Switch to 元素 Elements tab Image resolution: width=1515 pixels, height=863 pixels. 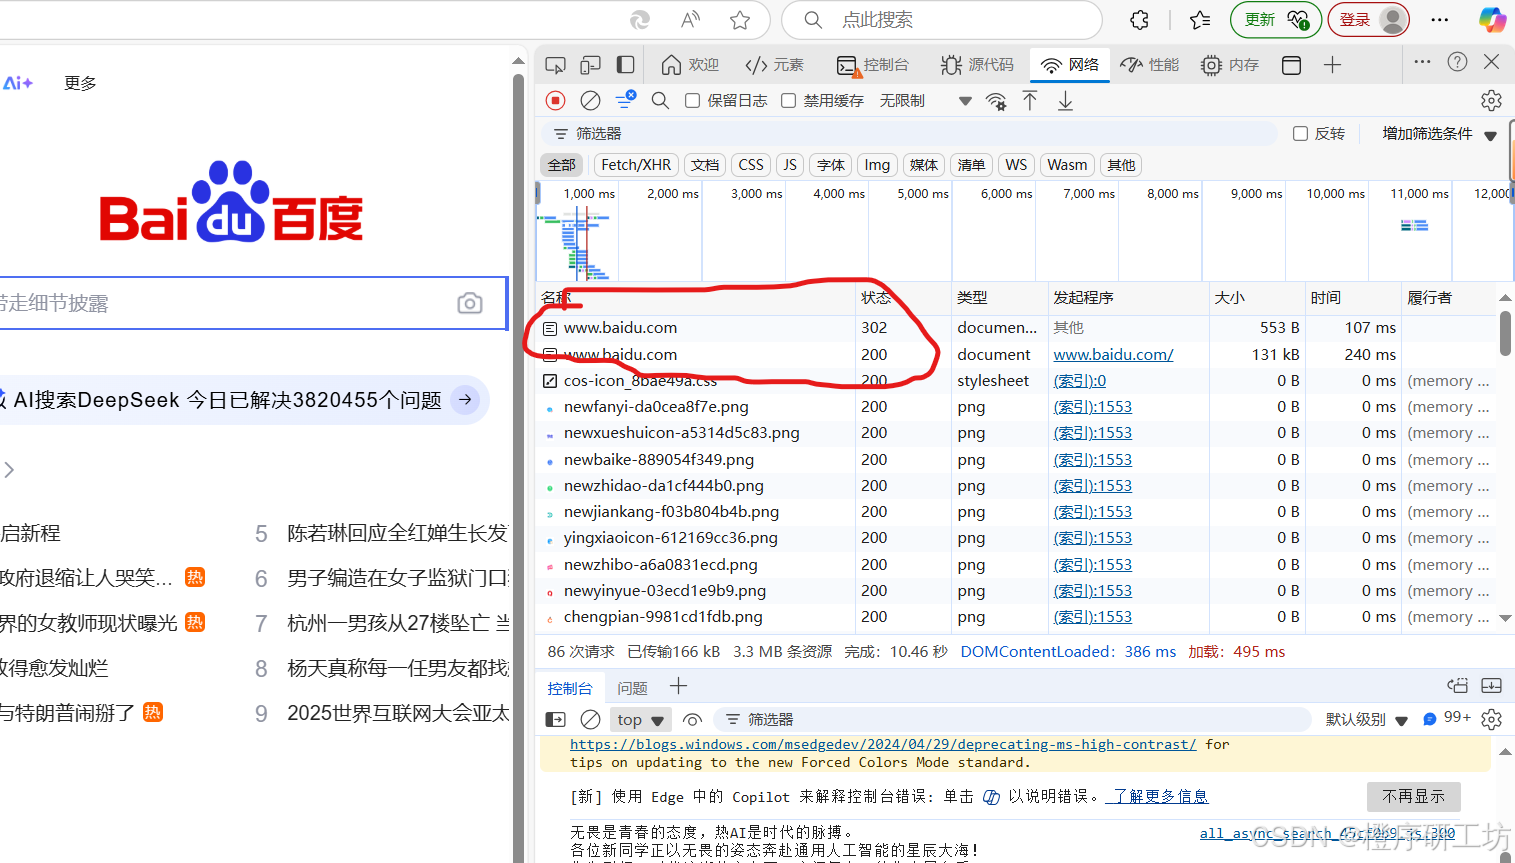pos(774,65)
